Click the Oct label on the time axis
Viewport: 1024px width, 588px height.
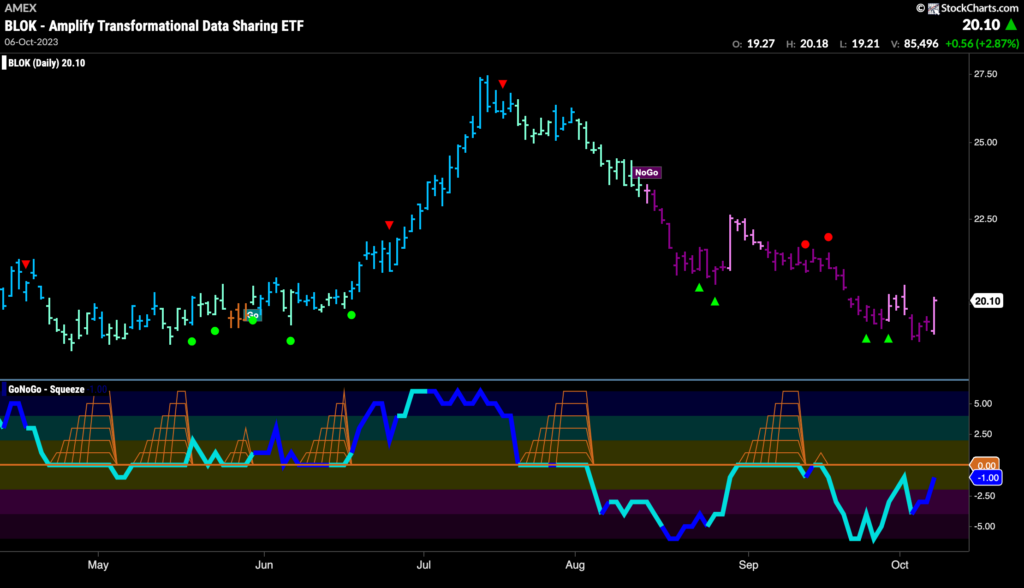point(900,564)
